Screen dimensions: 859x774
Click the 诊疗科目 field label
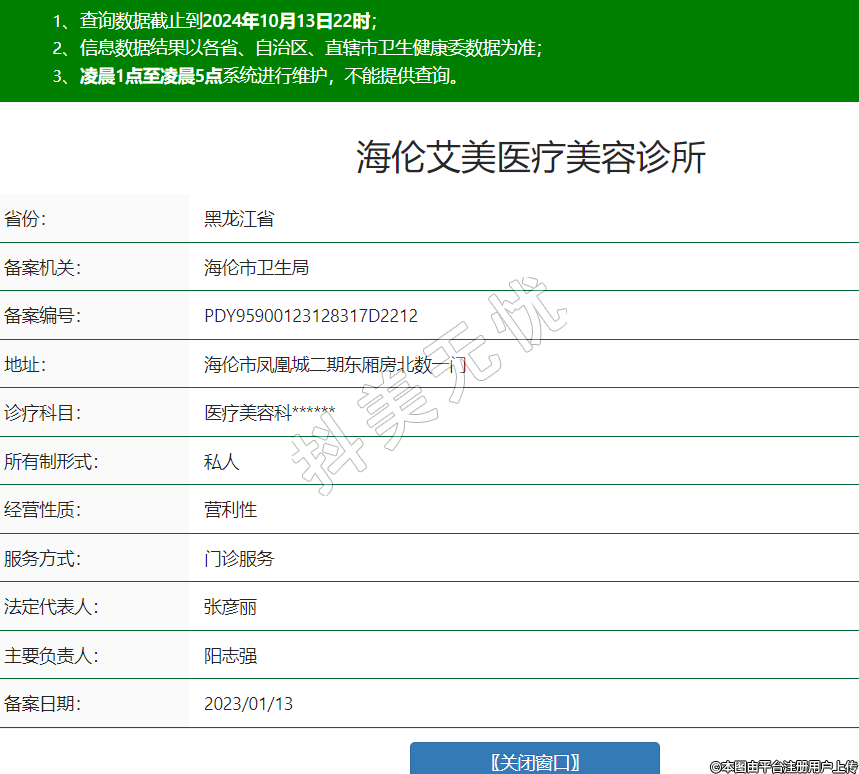(x=42, y=413)
